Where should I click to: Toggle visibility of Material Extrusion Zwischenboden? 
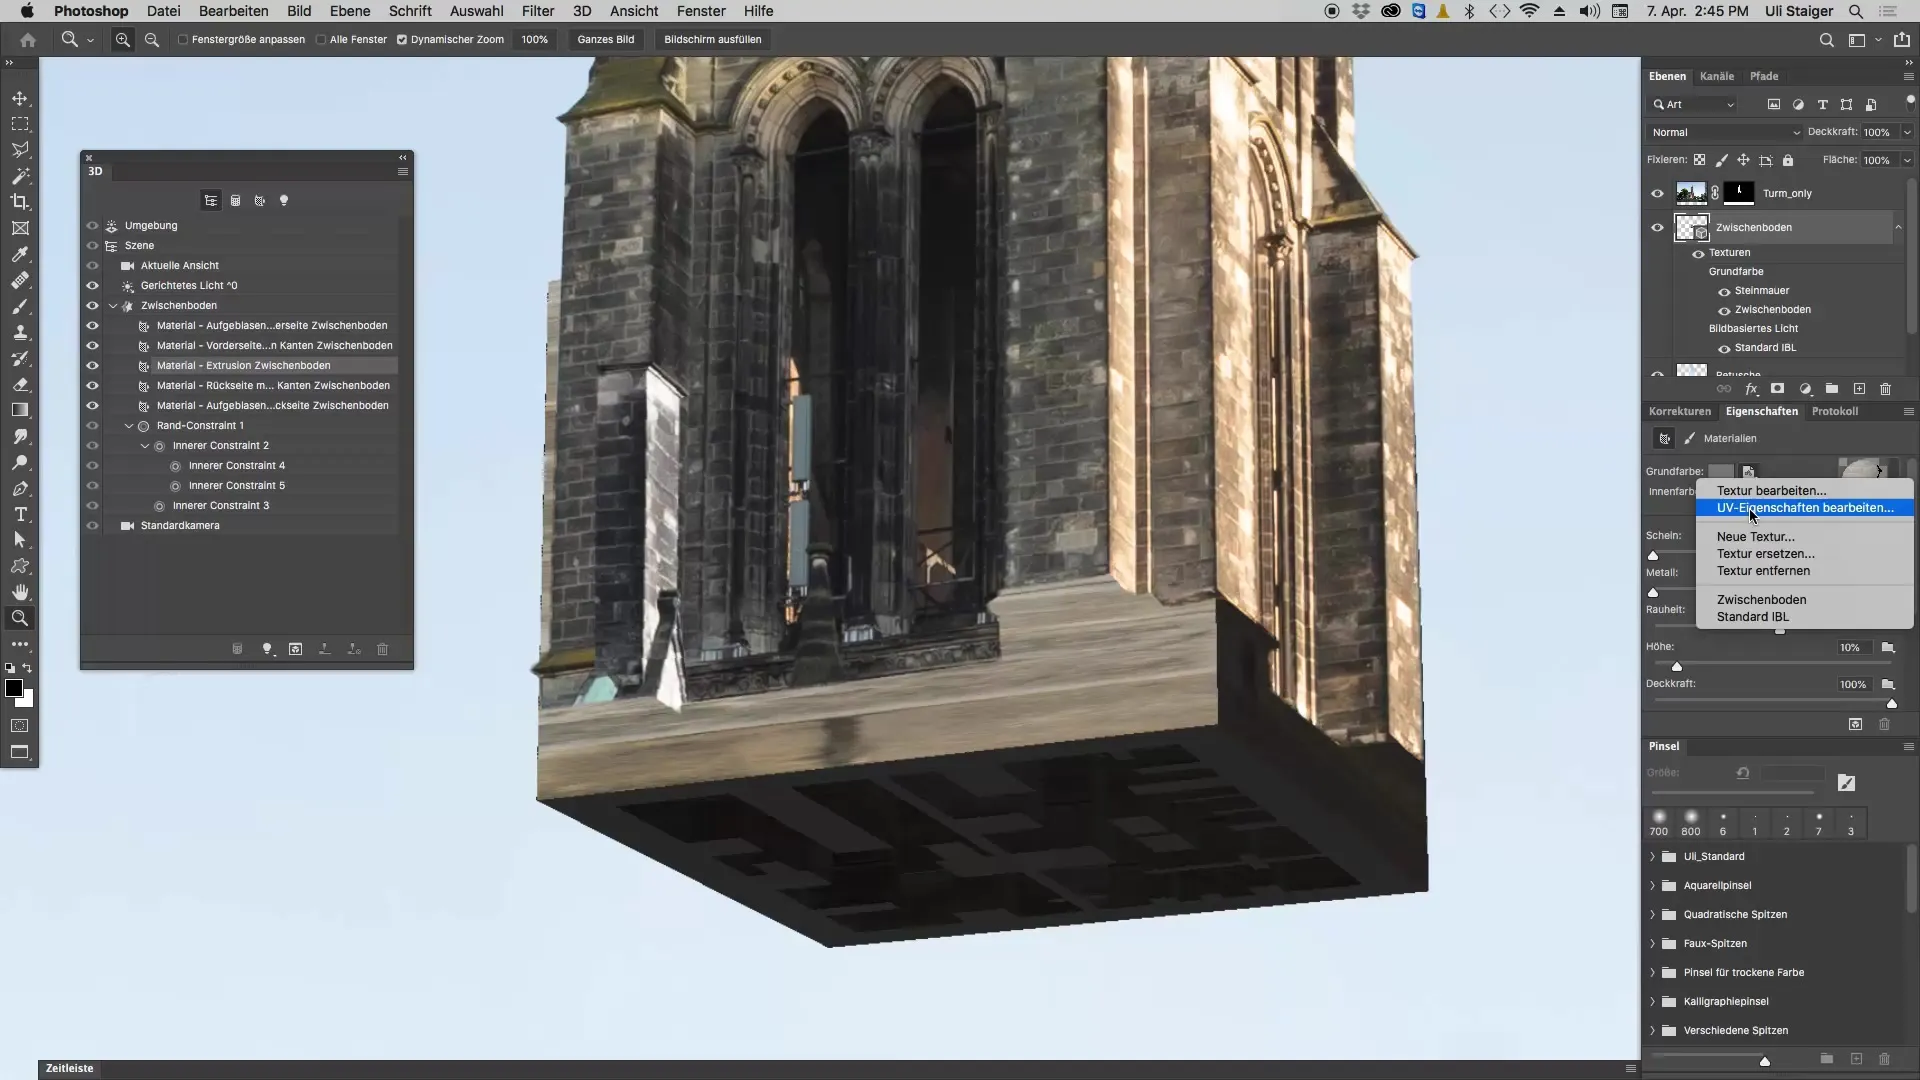pyautogui.click(x=92, y=366)
